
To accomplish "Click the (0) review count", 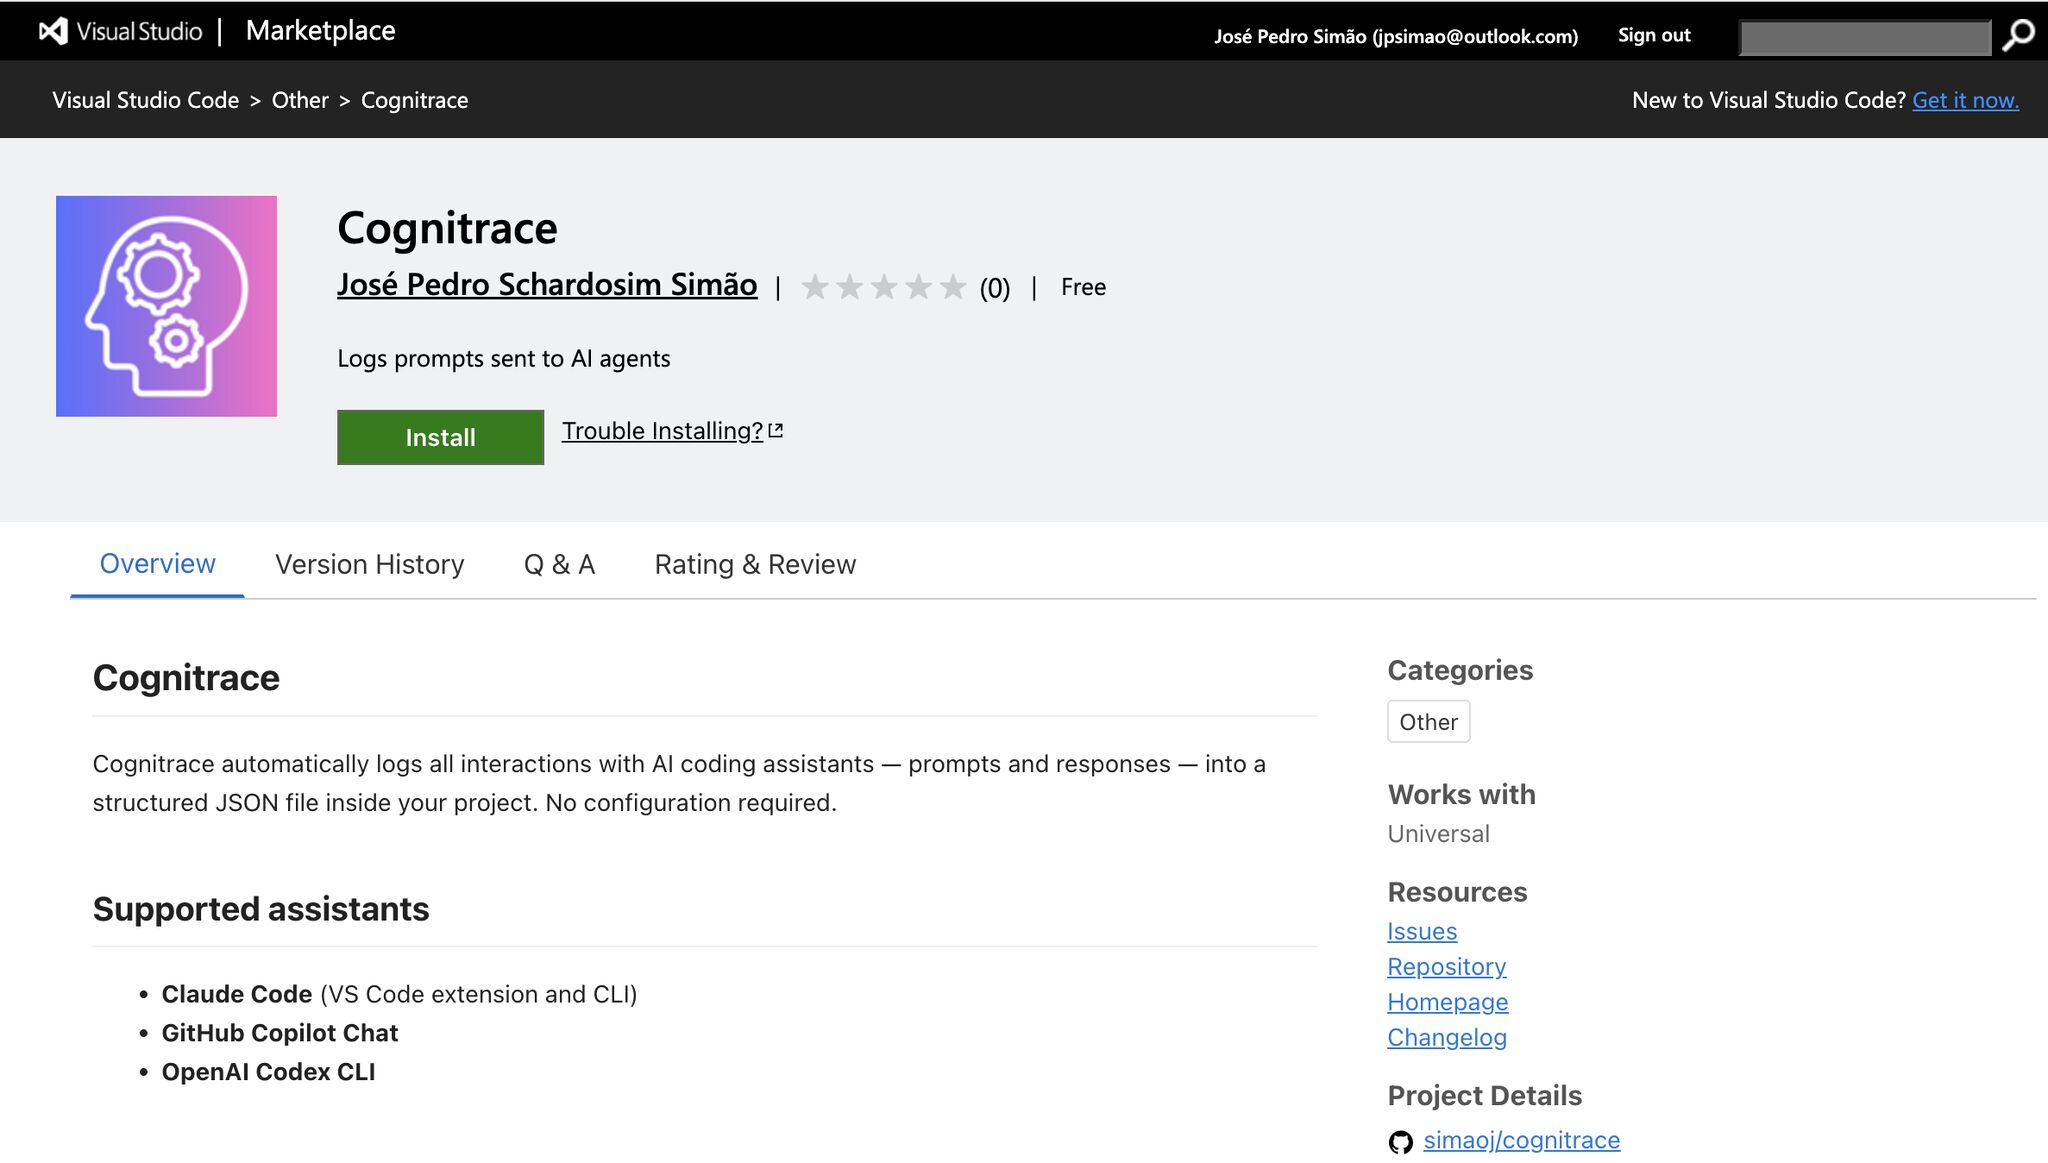I will (995, 288).
